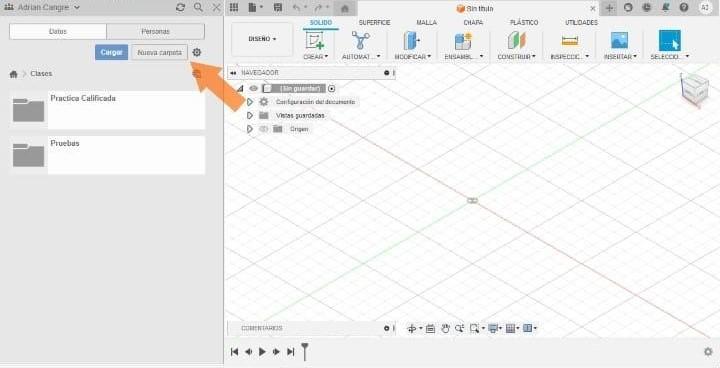Add a new design tab with plus

(609, 8)
